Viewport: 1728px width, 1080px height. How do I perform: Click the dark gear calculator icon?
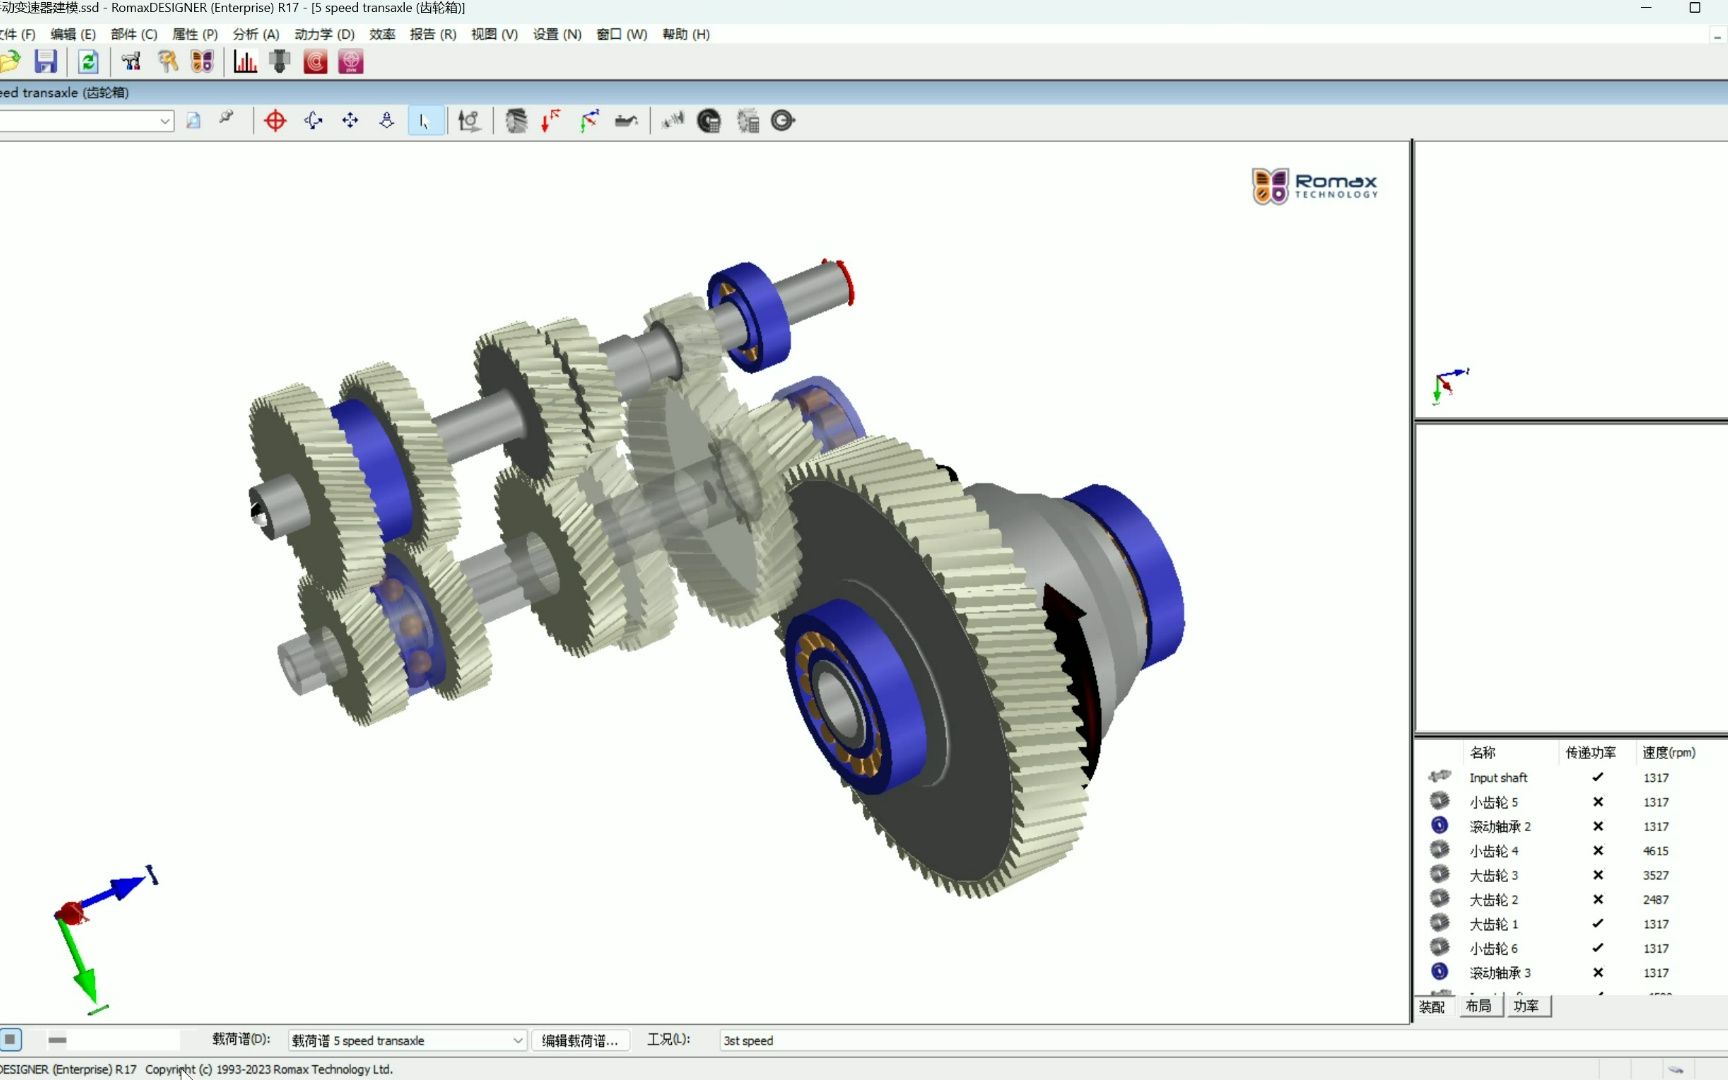pyautogui.click(x=709, y=121)
